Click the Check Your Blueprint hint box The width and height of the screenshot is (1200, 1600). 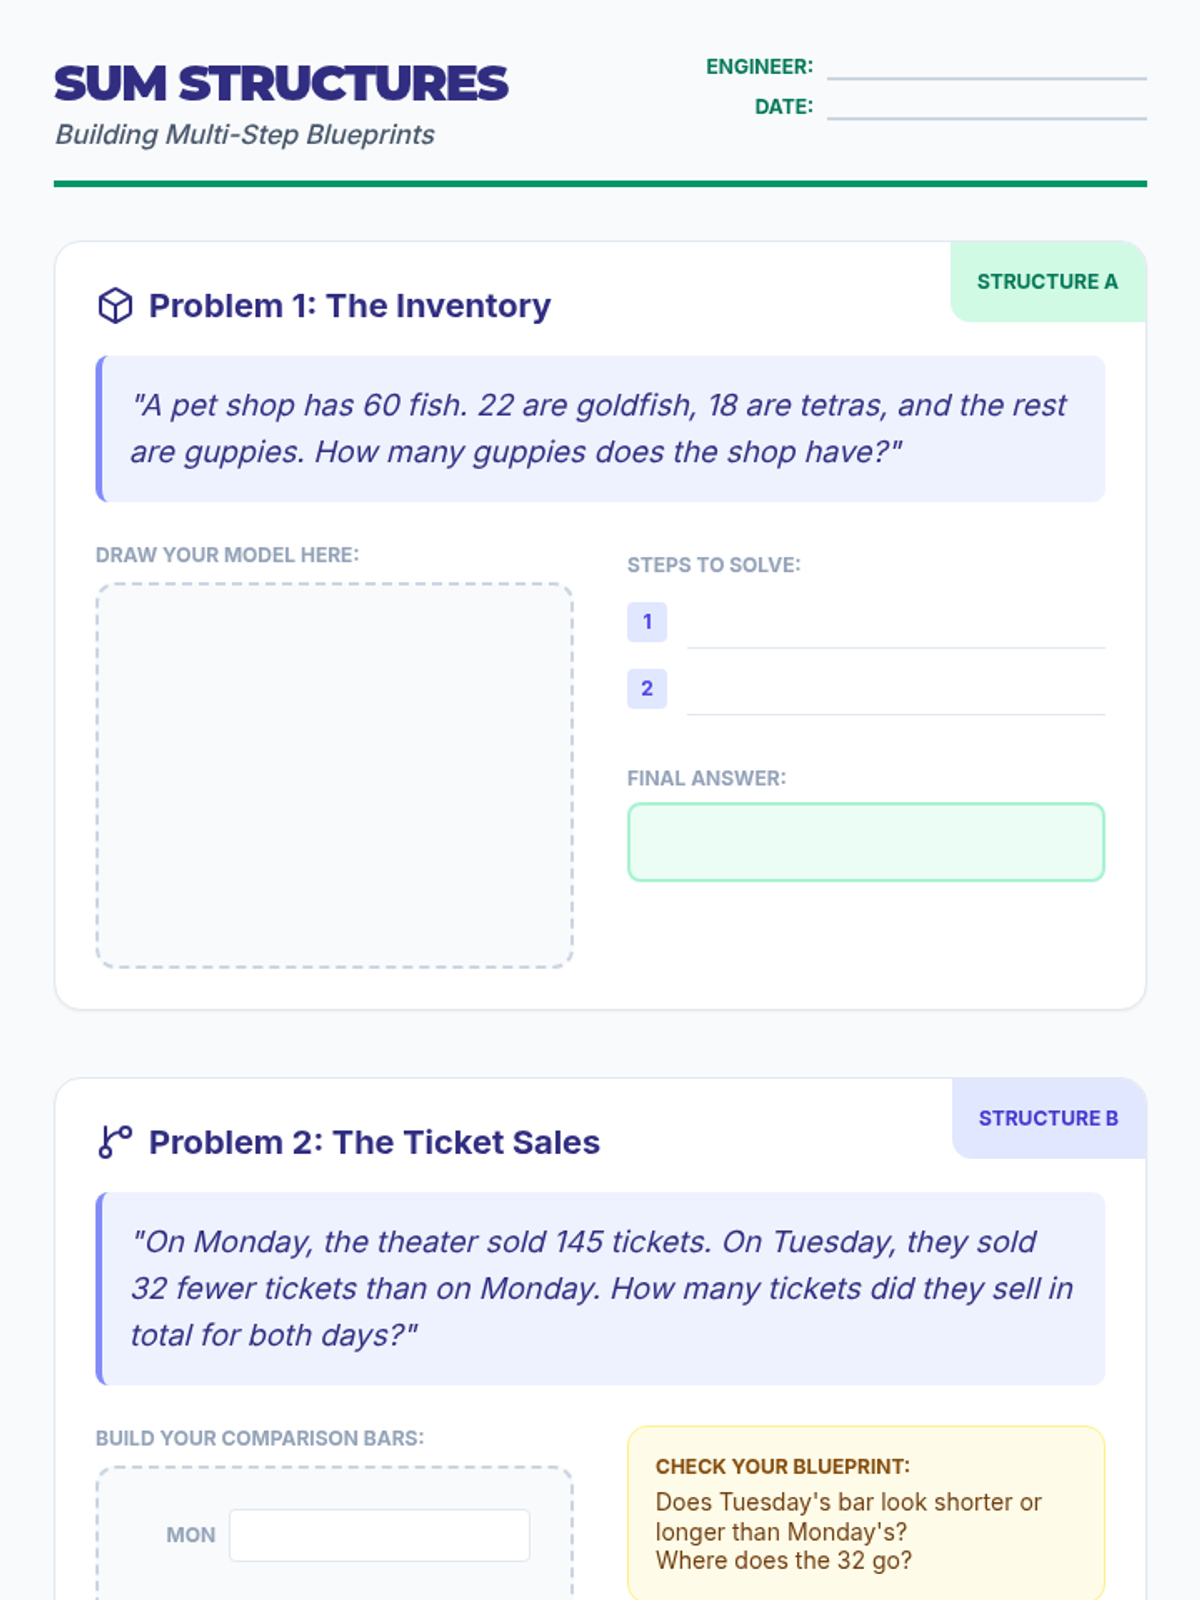(866, 1514)
